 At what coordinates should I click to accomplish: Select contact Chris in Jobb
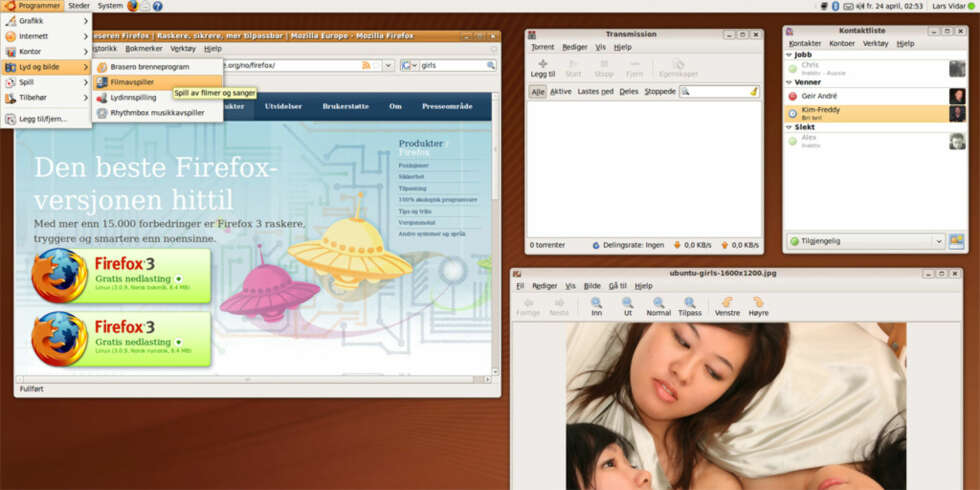pyautogui.click(x=875, y=68)
